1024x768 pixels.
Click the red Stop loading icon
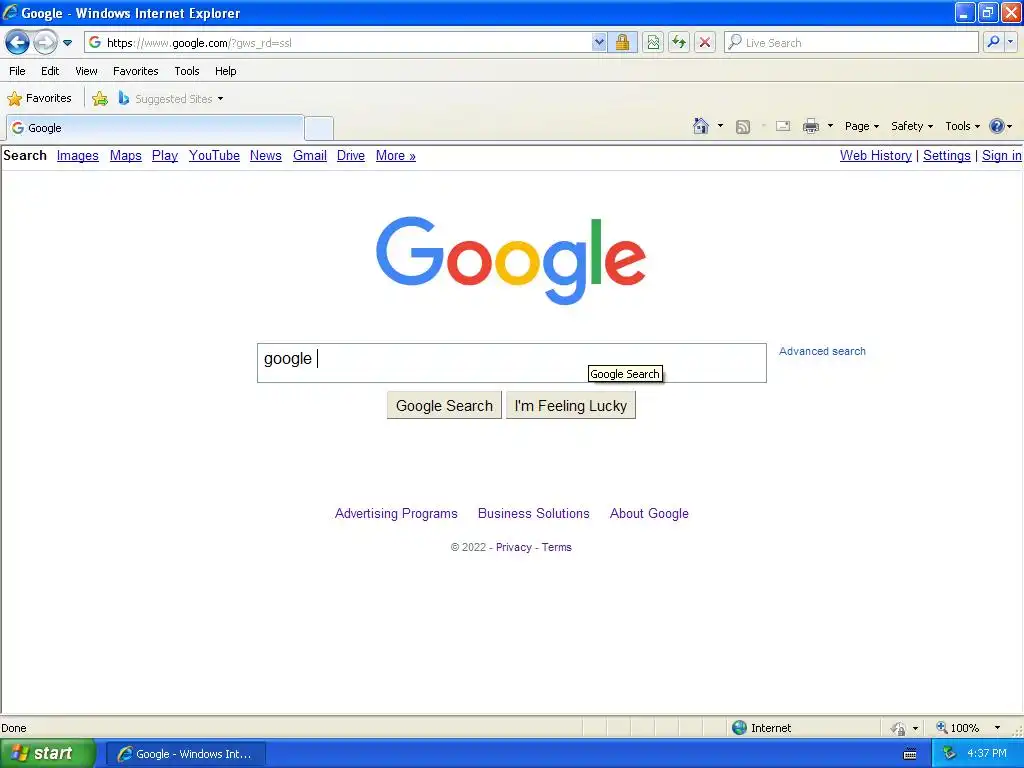[705, 42]
